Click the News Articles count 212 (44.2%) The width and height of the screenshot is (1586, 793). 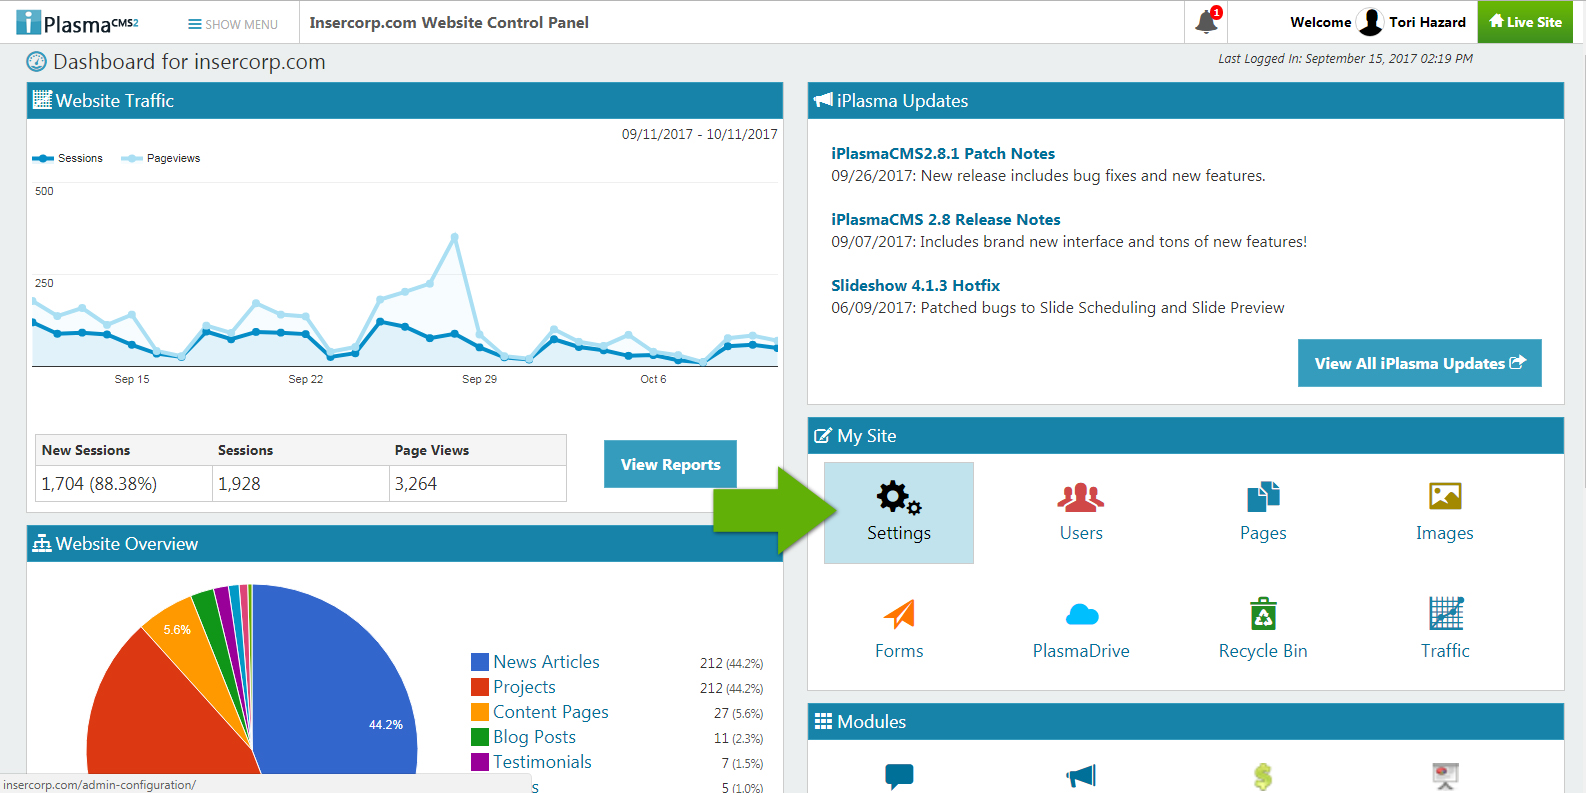click(x=731, y=663)
